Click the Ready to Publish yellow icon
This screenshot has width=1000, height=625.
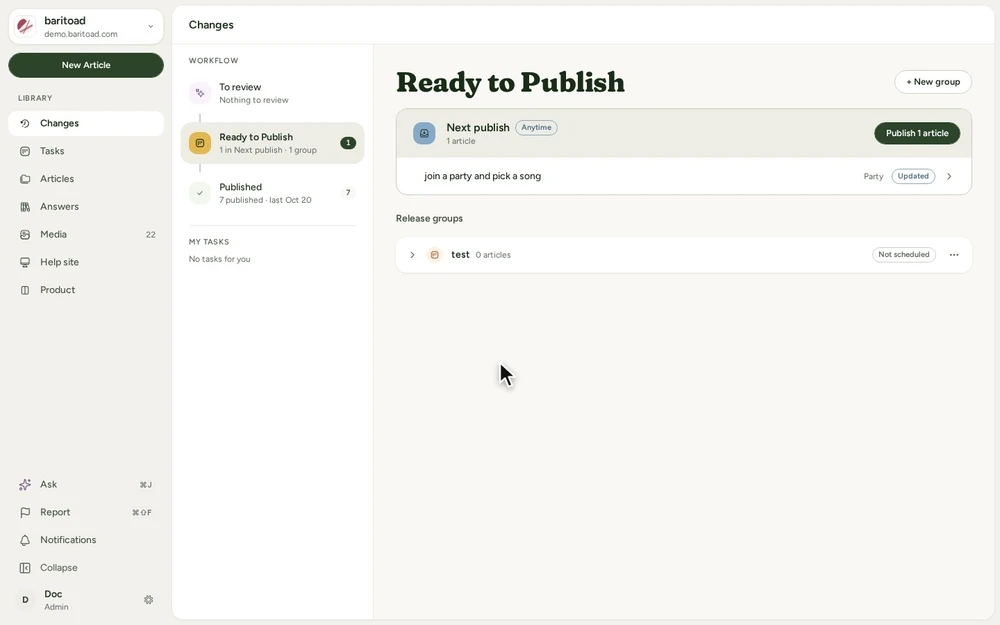[x=200, y=143]
